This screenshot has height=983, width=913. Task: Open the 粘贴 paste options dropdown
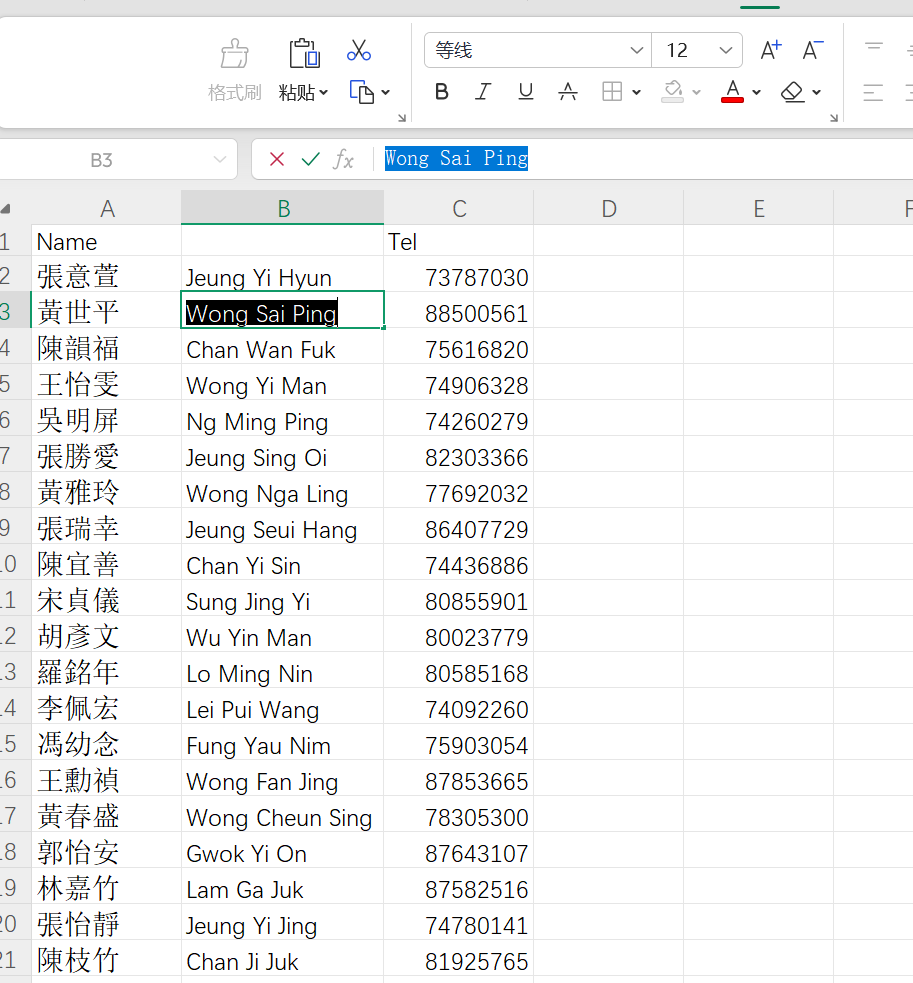(324, 93)
